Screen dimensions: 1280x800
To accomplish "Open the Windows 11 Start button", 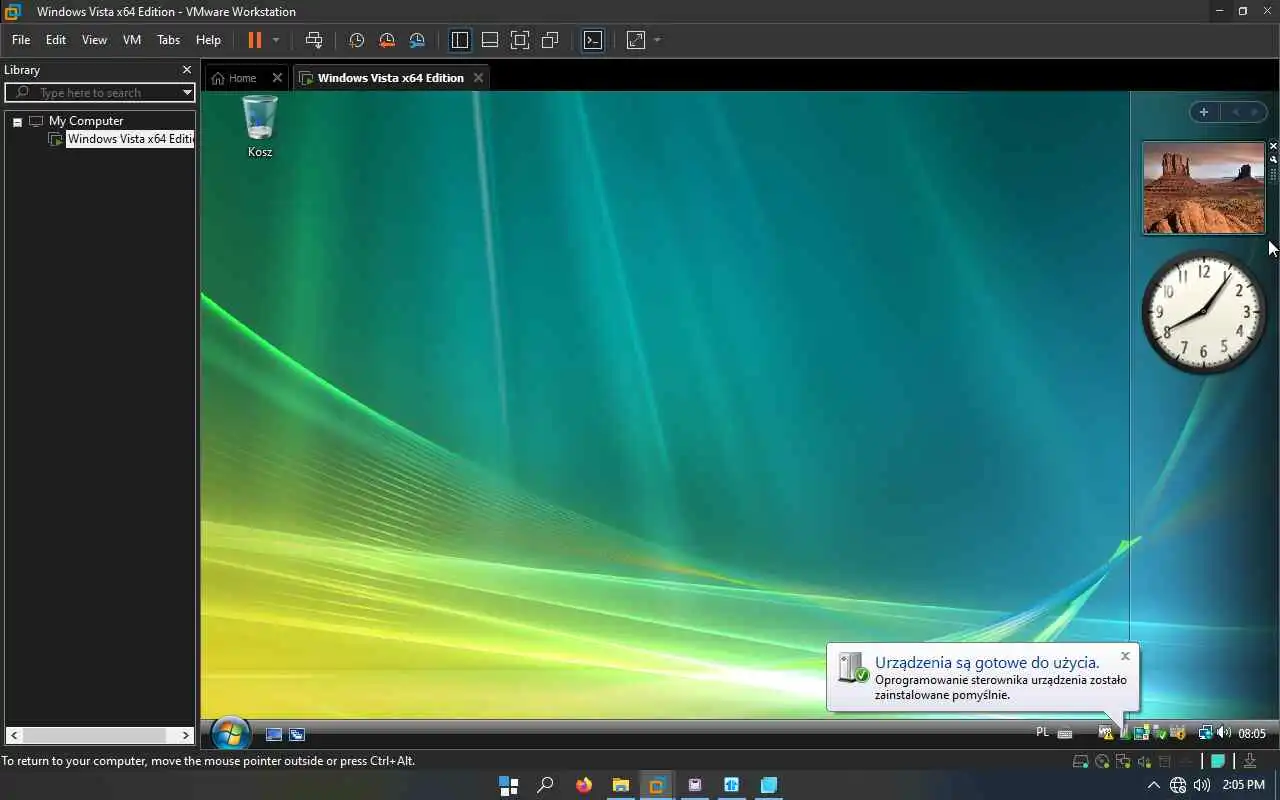I will click(x=508, y=785).
